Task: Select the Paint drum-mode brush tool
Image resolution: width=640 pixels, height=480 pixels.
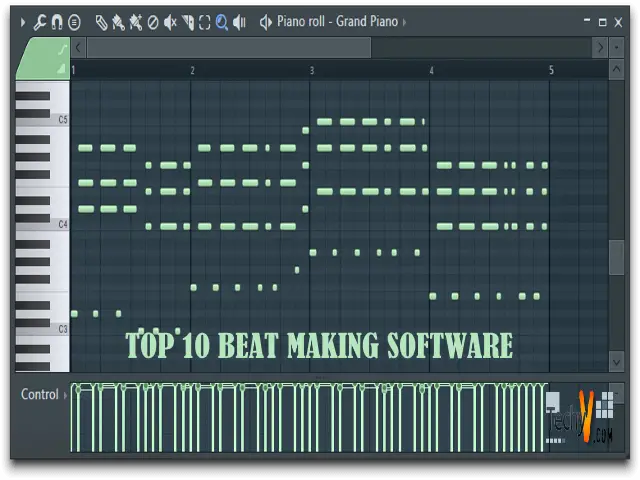Action: pyautogui.click(x=136, y=22)
